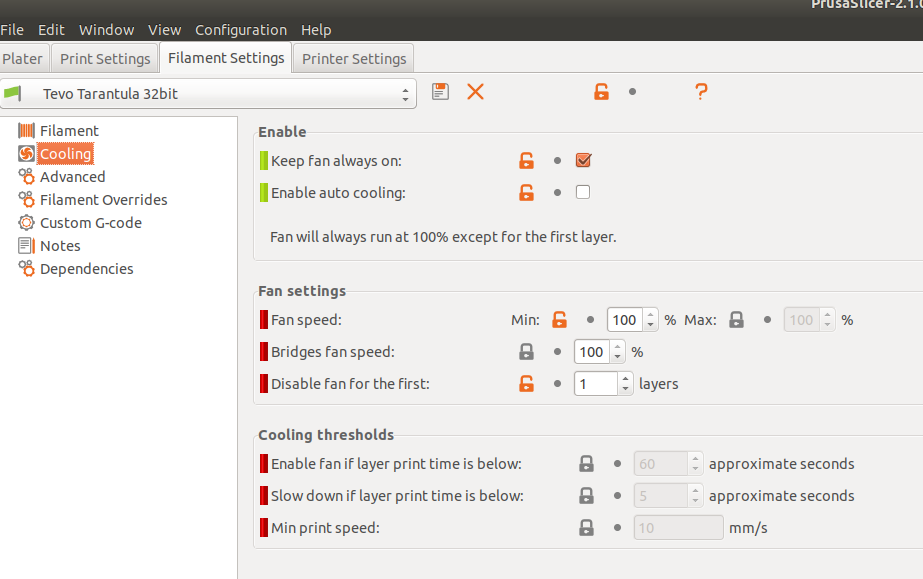The image size is (923, 579).
Task: Click the Disable fan layers spinner arrows
Action: click(626, 383)
